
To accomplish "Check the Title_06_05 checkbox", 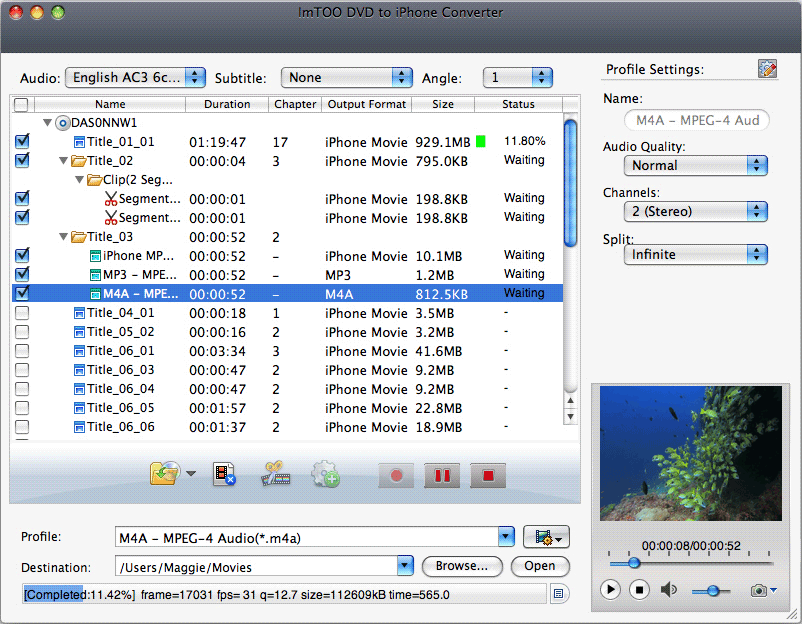I will [x=22, y=408].
